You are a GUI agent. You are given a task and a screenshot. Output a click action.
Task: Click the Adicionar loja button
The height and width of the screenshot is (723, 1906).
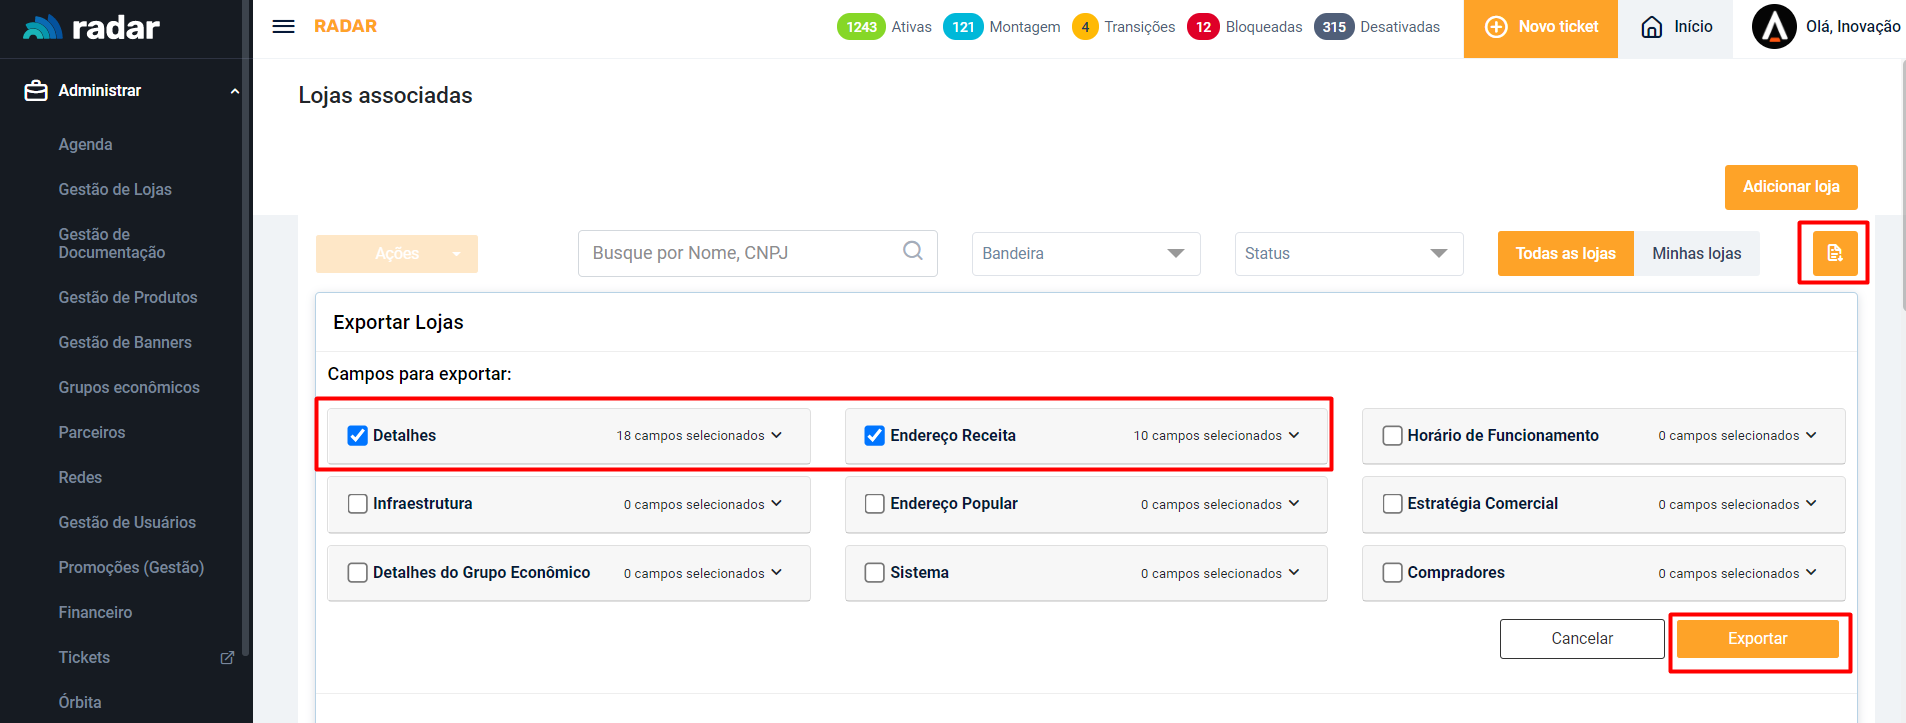[1790, 187]
